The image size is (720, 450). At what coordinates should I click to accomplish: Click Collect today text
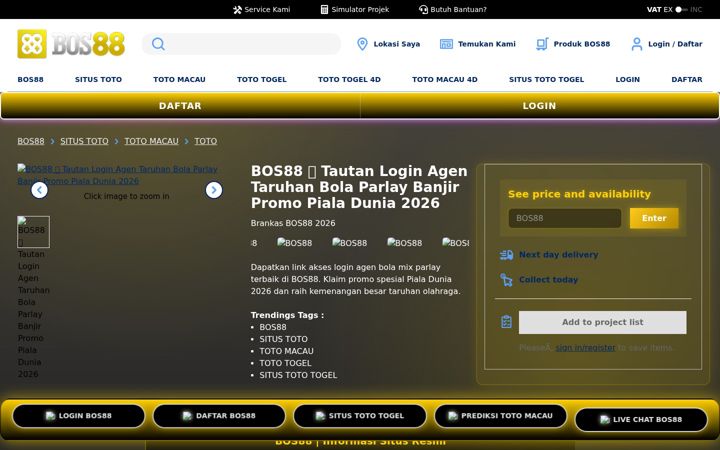[548, 280]
